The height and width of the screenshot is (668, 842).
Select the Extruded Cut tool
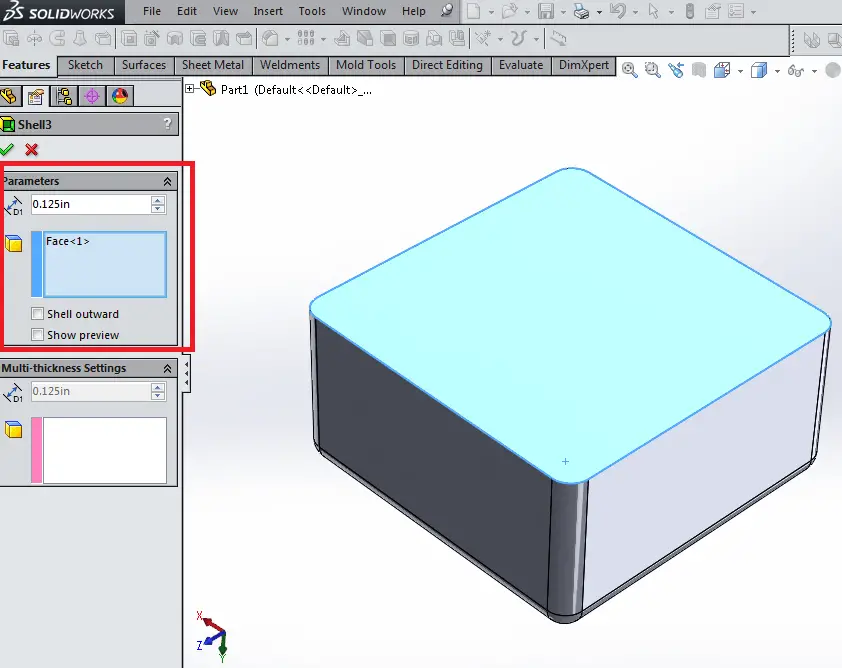(129, 39)
